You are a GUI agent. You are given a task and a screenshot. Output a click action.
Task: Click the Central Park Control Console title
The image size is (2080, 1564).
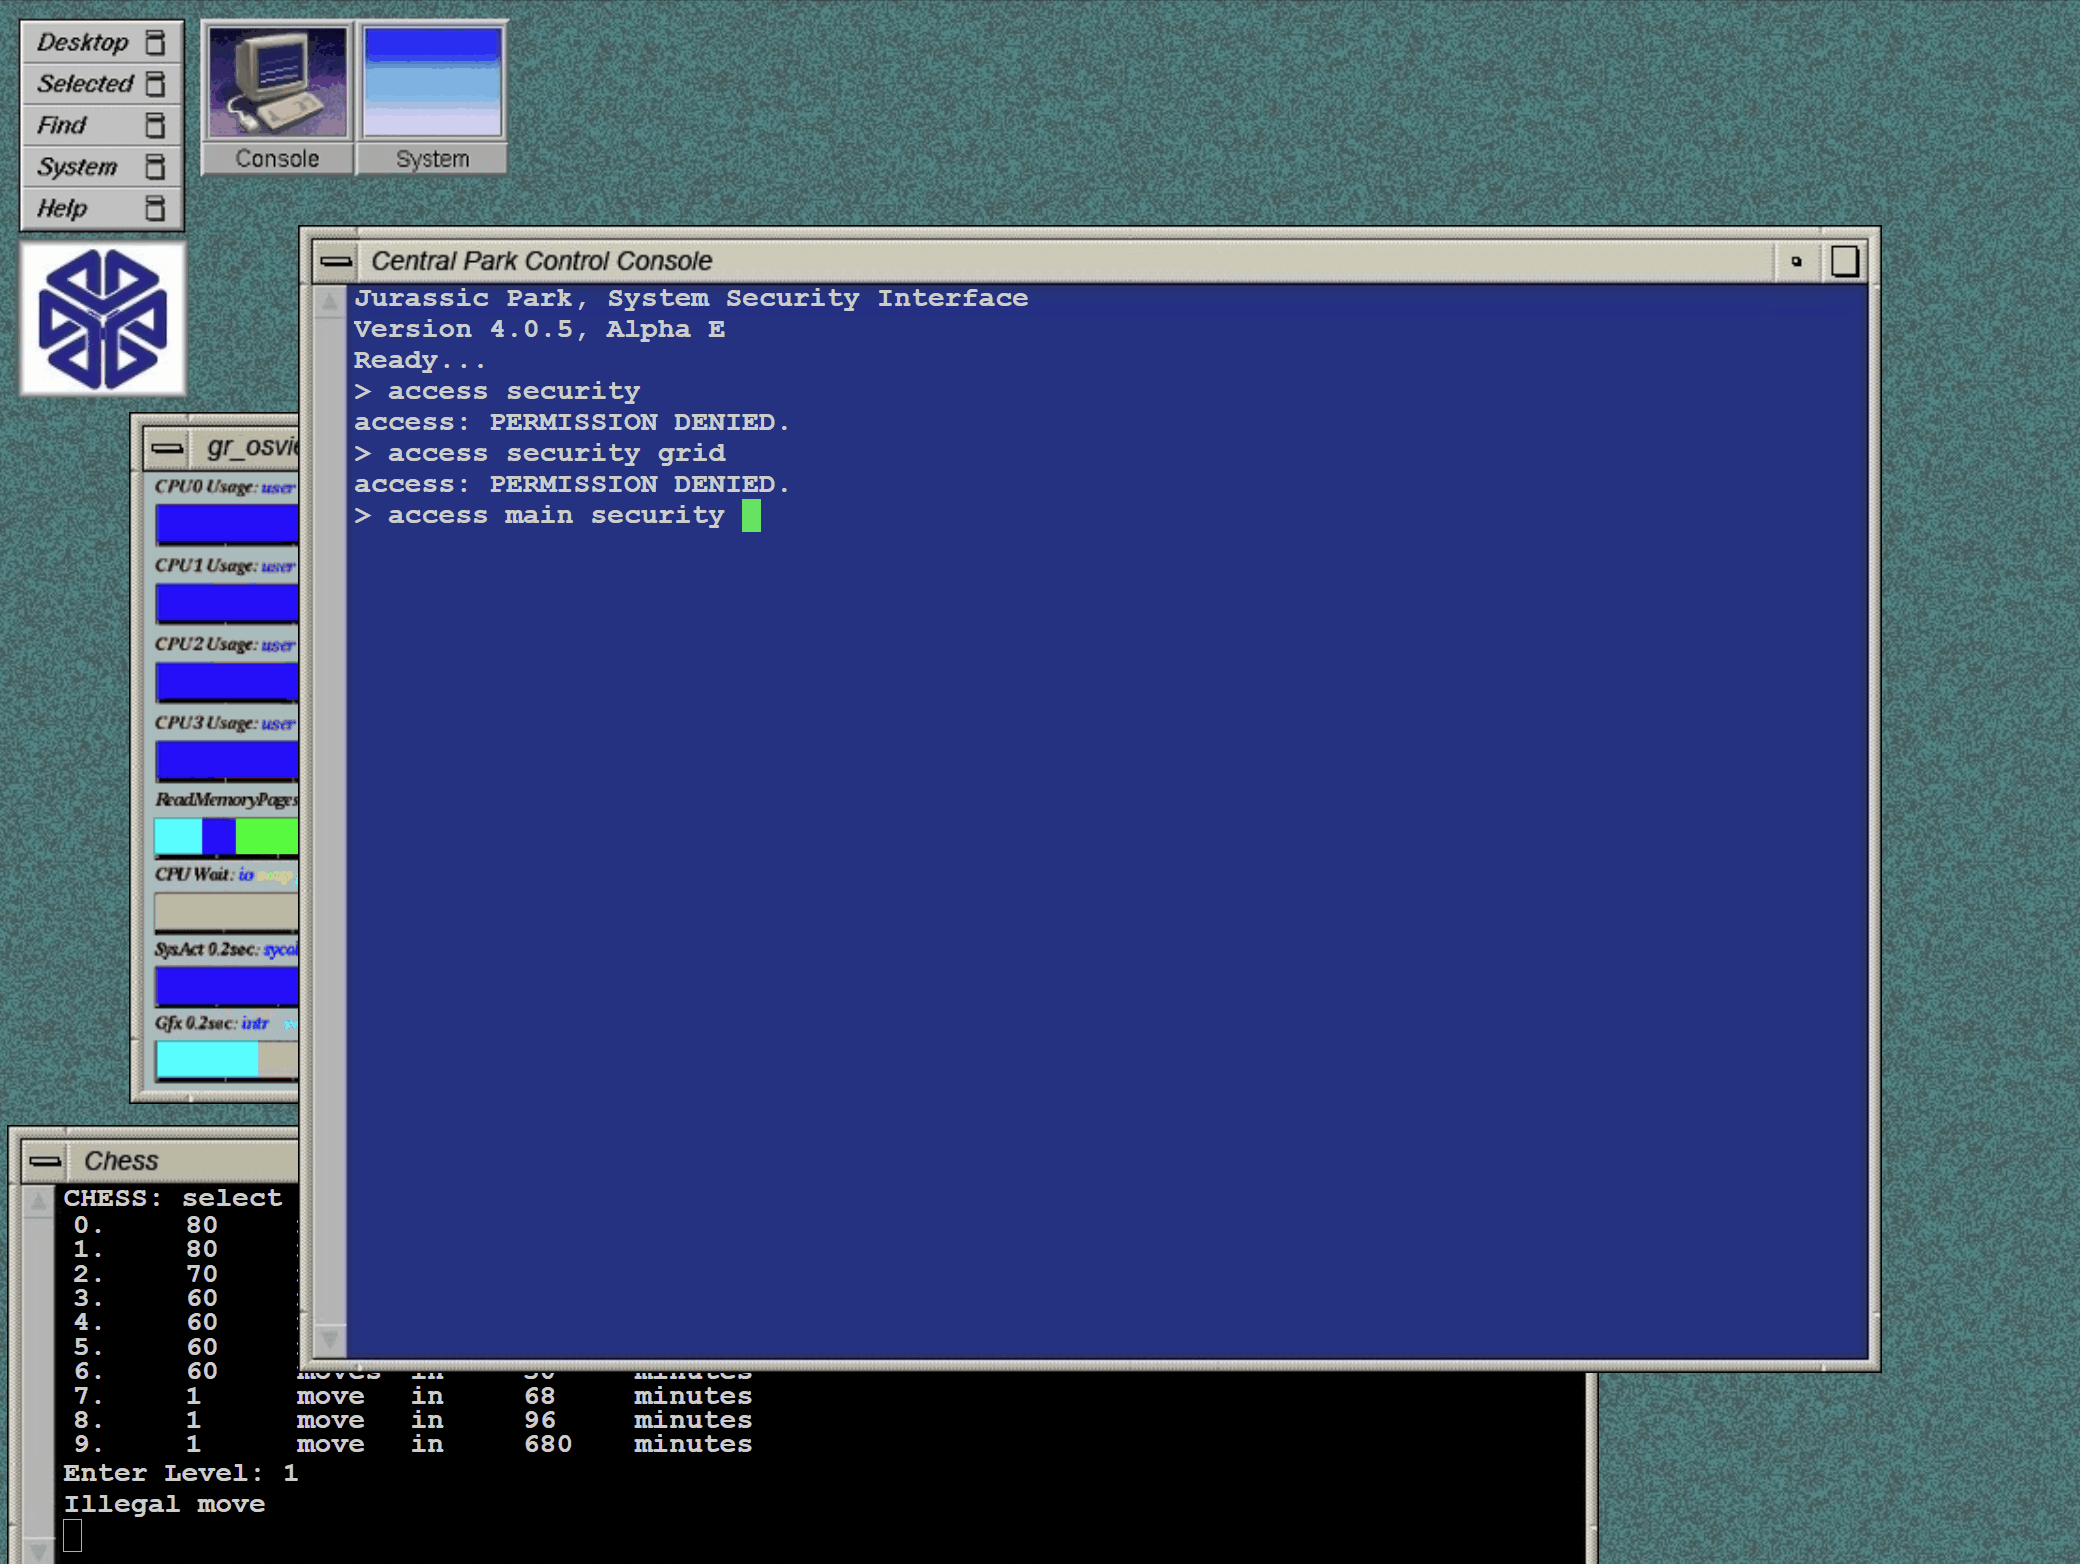(x=542, y=261)
